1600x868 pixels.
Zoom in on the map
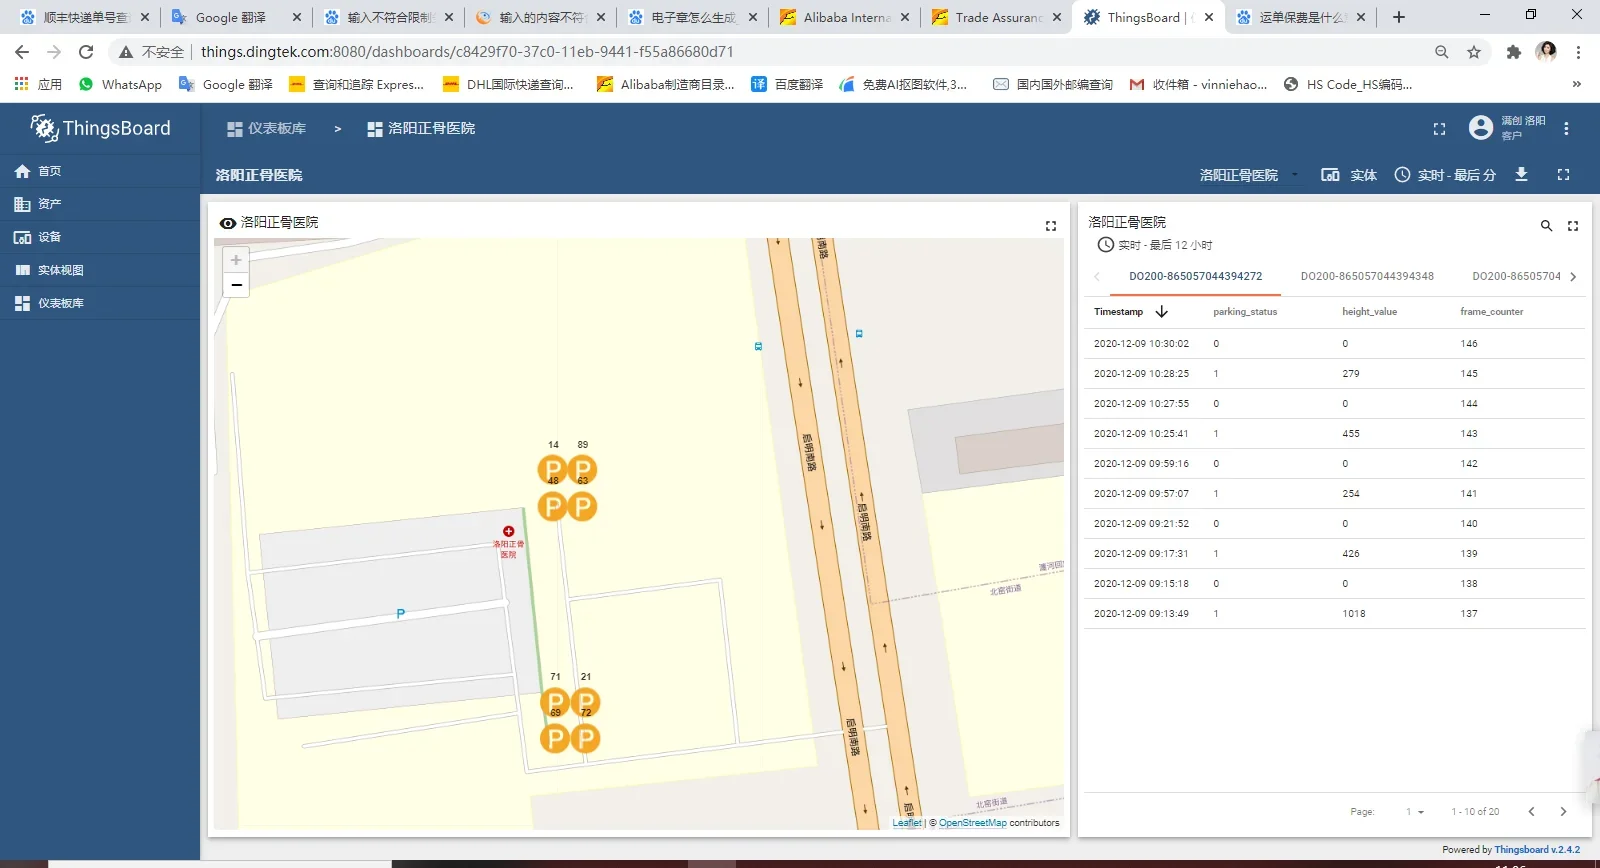(236, 260)
